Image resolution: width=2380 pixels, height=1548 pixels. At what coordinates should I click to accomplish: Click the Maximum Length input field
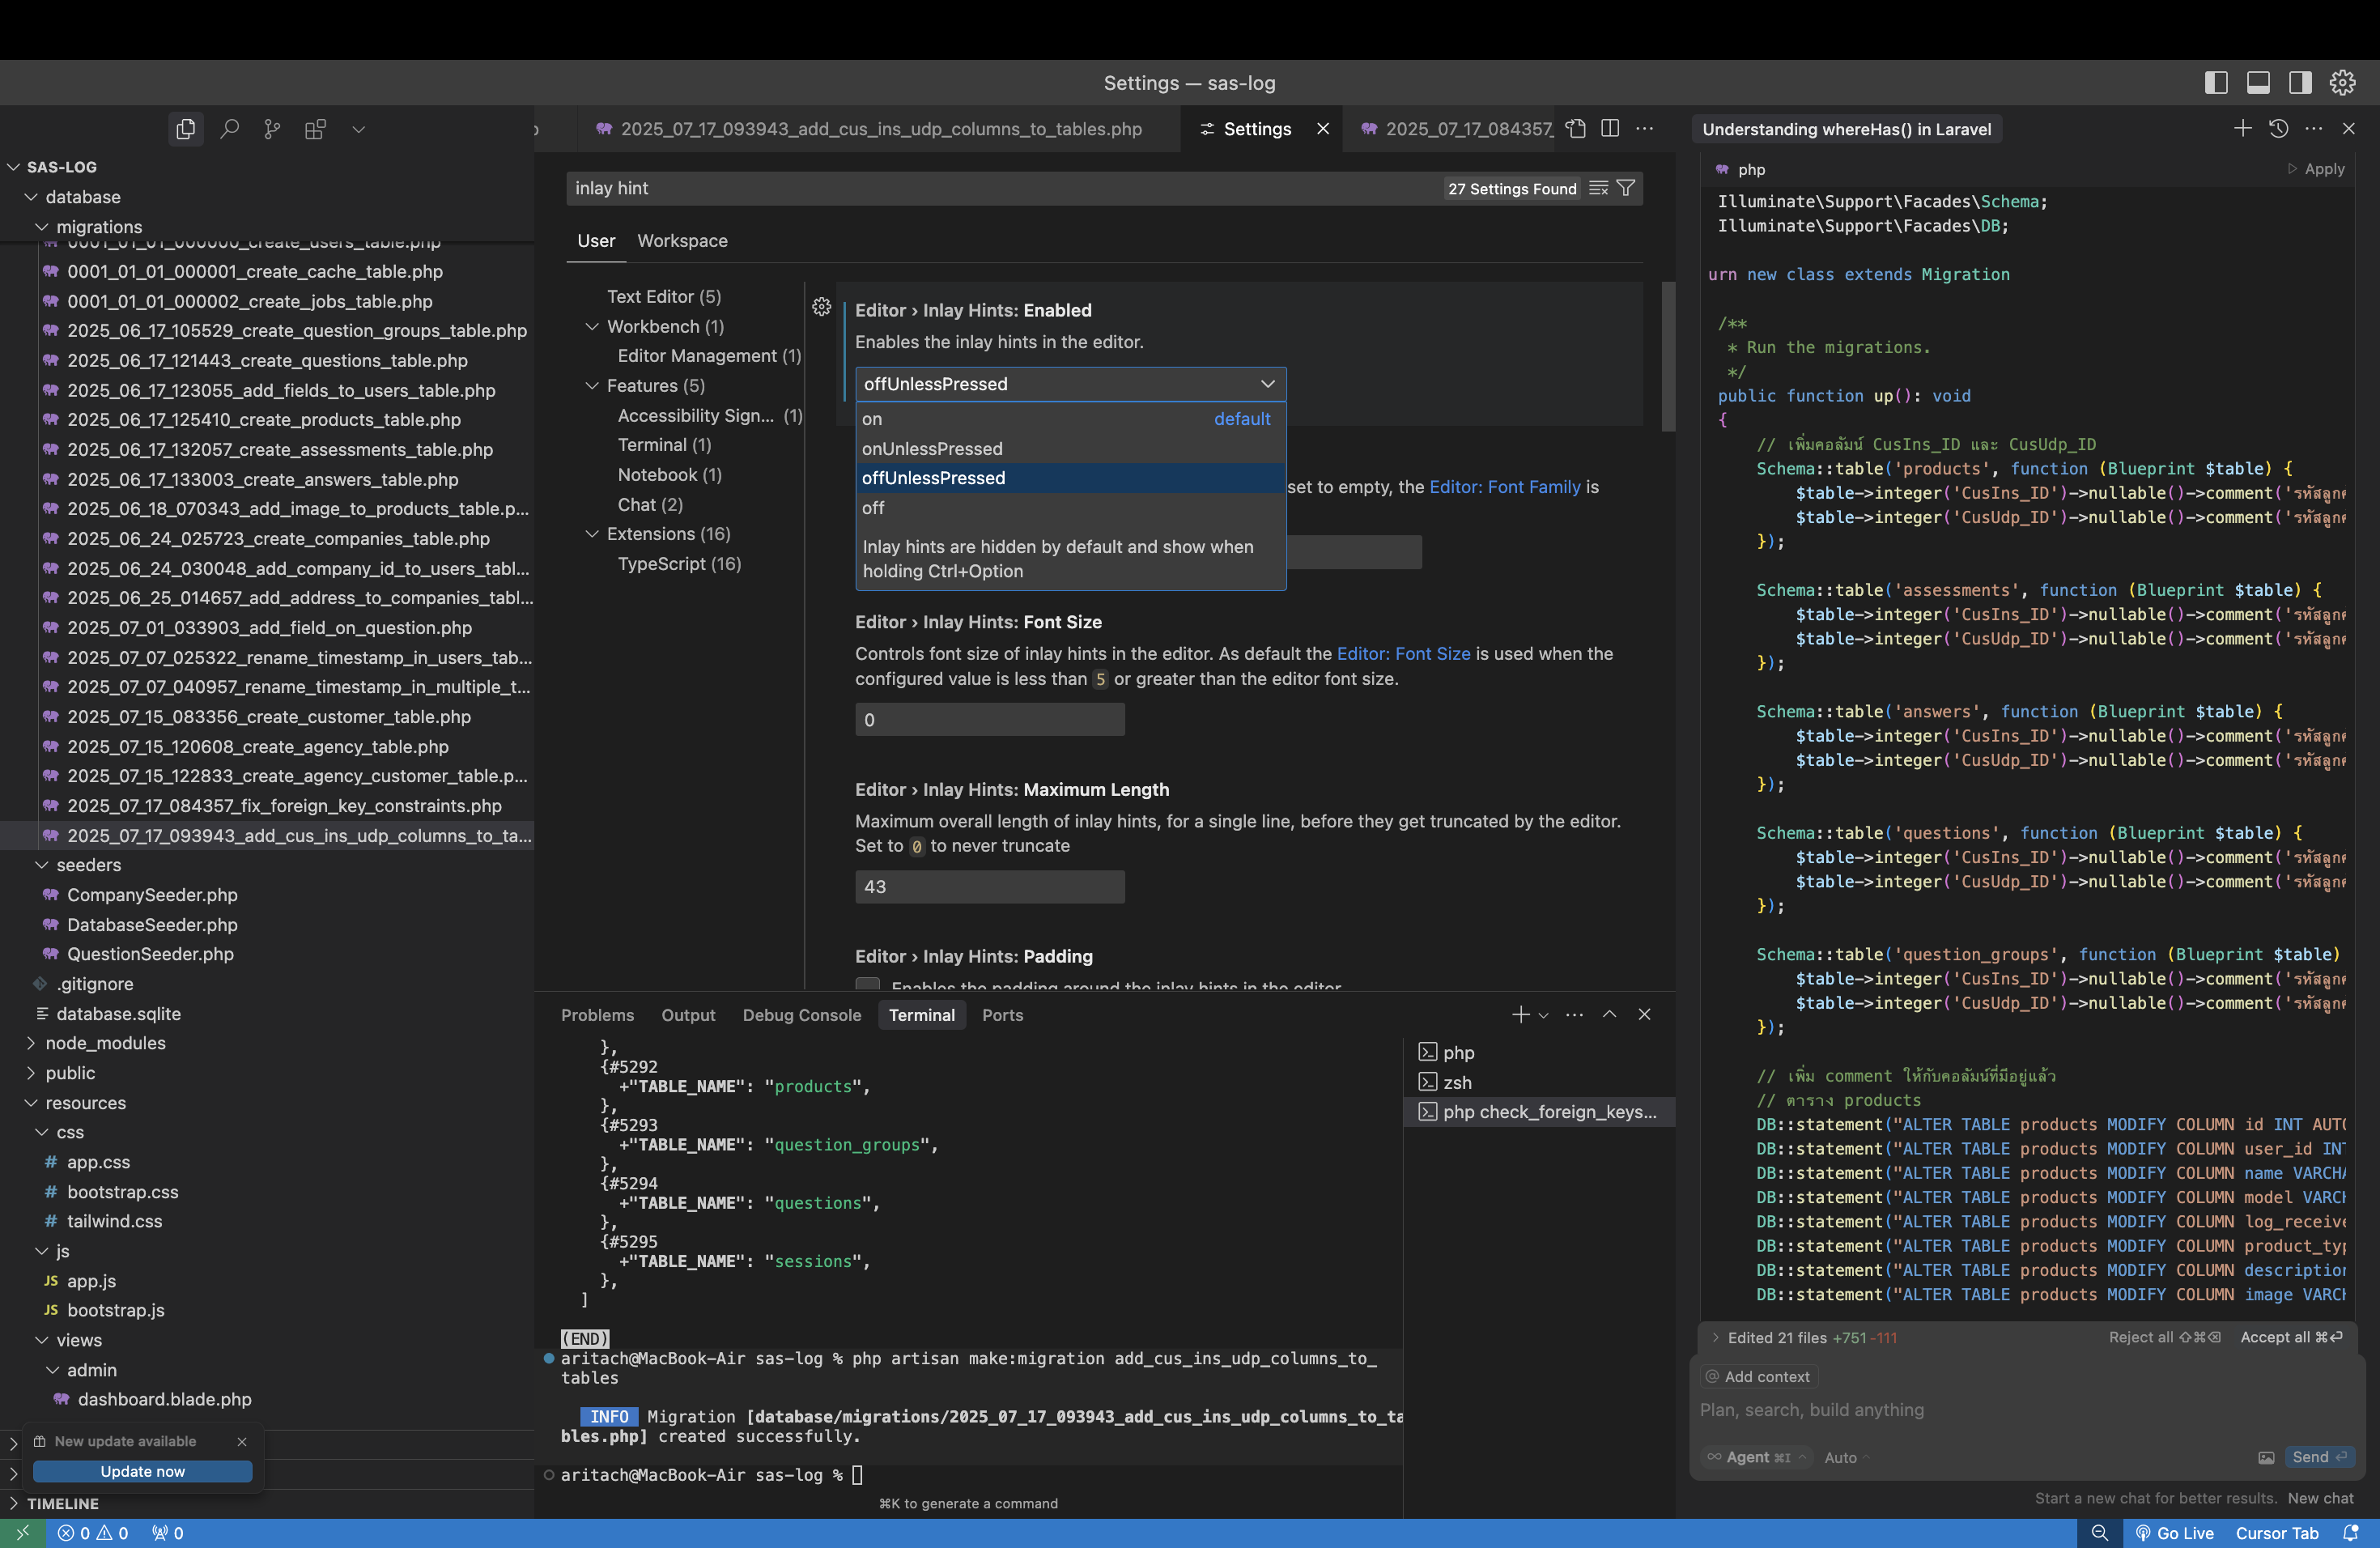[x=989, y=887]
